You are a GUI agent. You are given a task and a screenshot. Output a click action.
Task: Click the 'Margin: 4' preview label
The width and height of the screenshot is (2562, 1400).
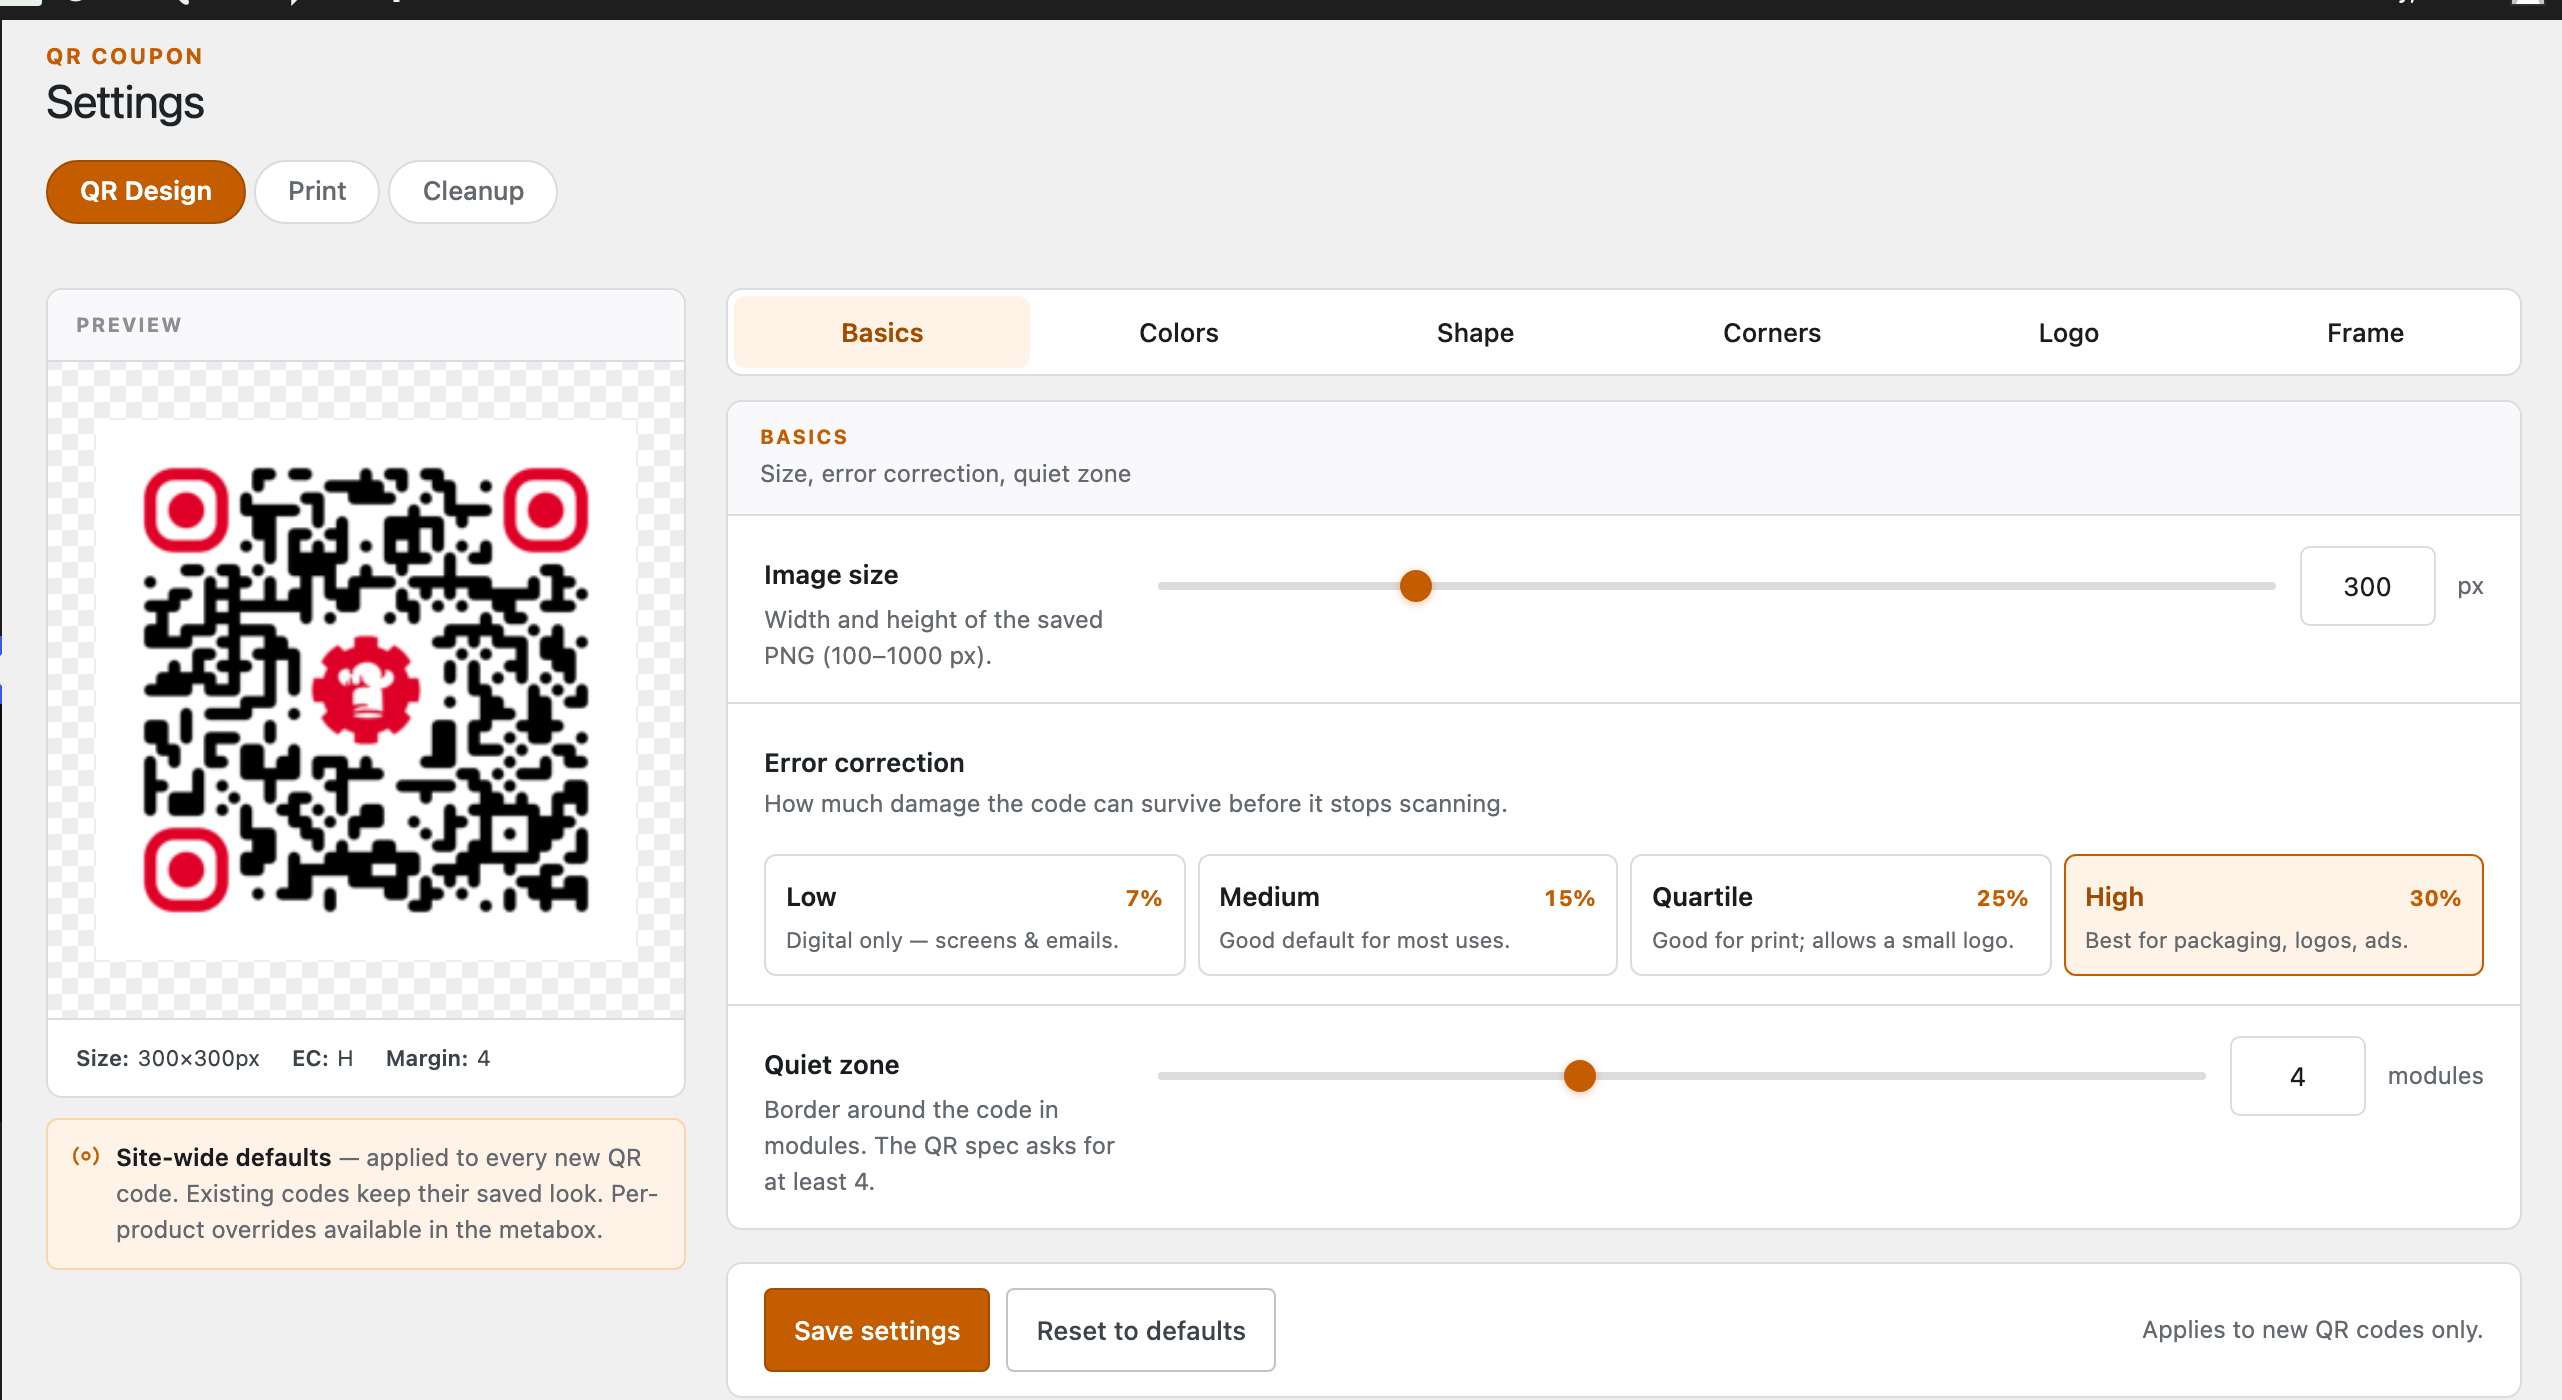(x=438, y=1058)
